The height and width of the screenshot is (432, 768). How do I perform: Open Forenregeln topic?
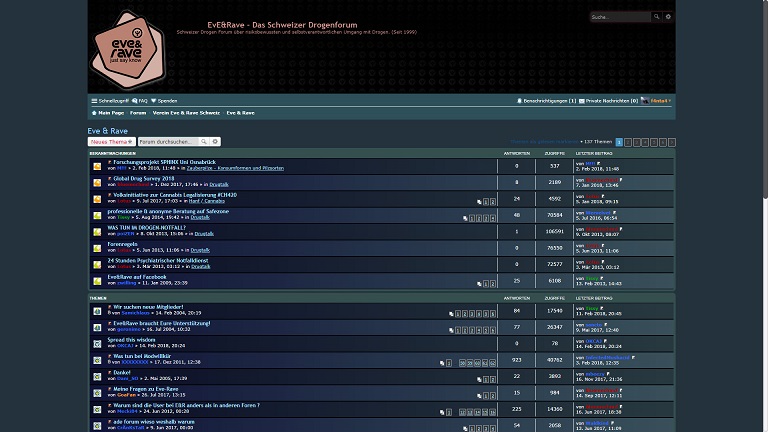(122, 244)
